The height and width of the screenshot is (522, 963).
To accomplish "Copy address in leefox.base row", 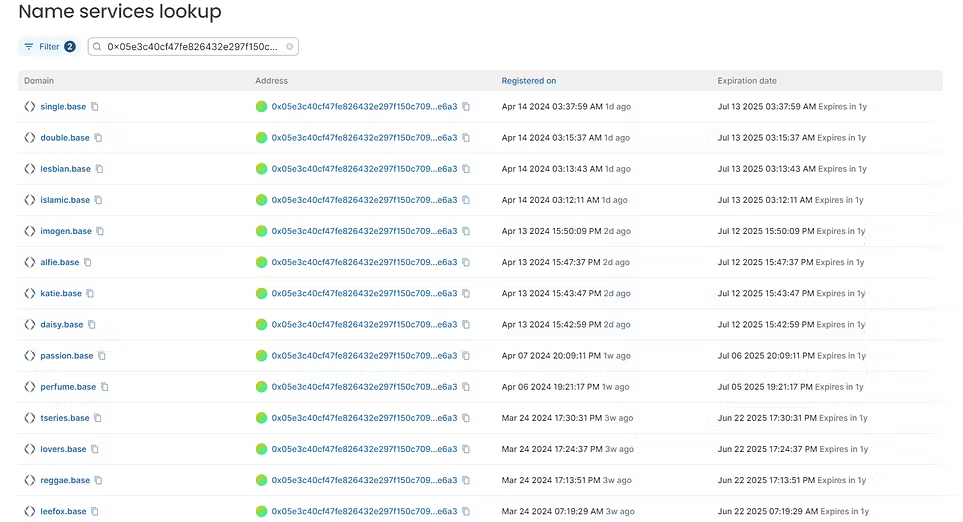I will click(x=466, y=511).
